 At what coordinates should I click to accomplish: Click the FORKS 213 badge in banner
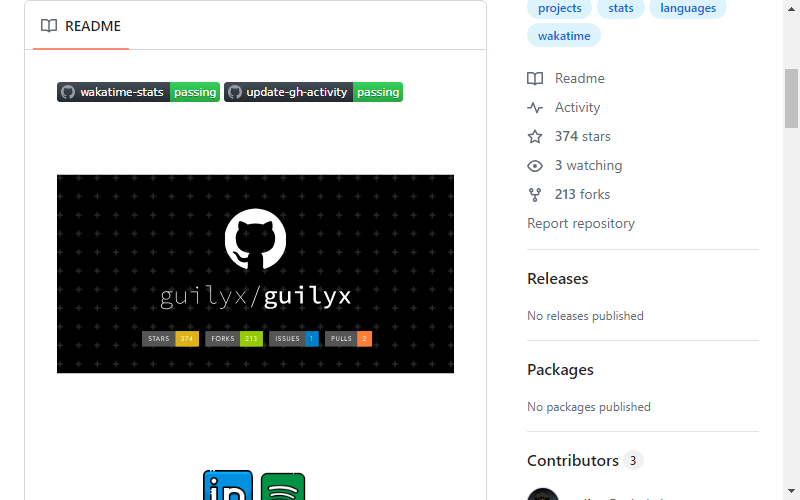[x=234, y=339]
